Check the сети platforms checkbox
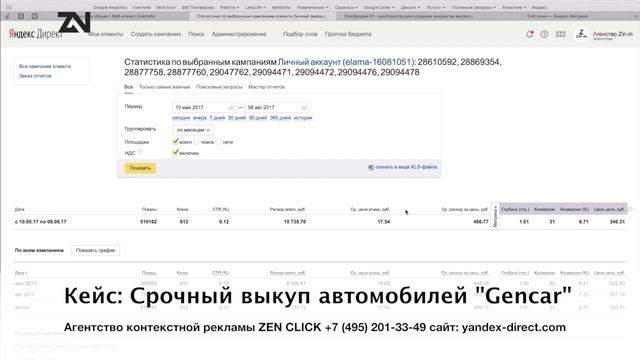 coord(218,142)
